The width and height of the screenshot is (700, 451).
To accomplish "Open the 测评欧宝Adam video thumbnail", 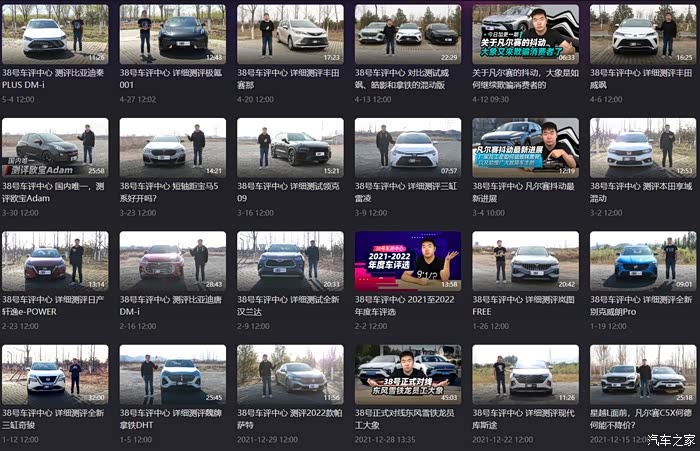I will point(55,148).
